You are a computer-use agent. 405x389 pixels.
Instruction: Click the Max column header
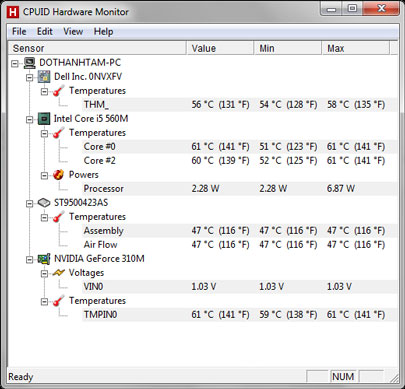(356, 48)
